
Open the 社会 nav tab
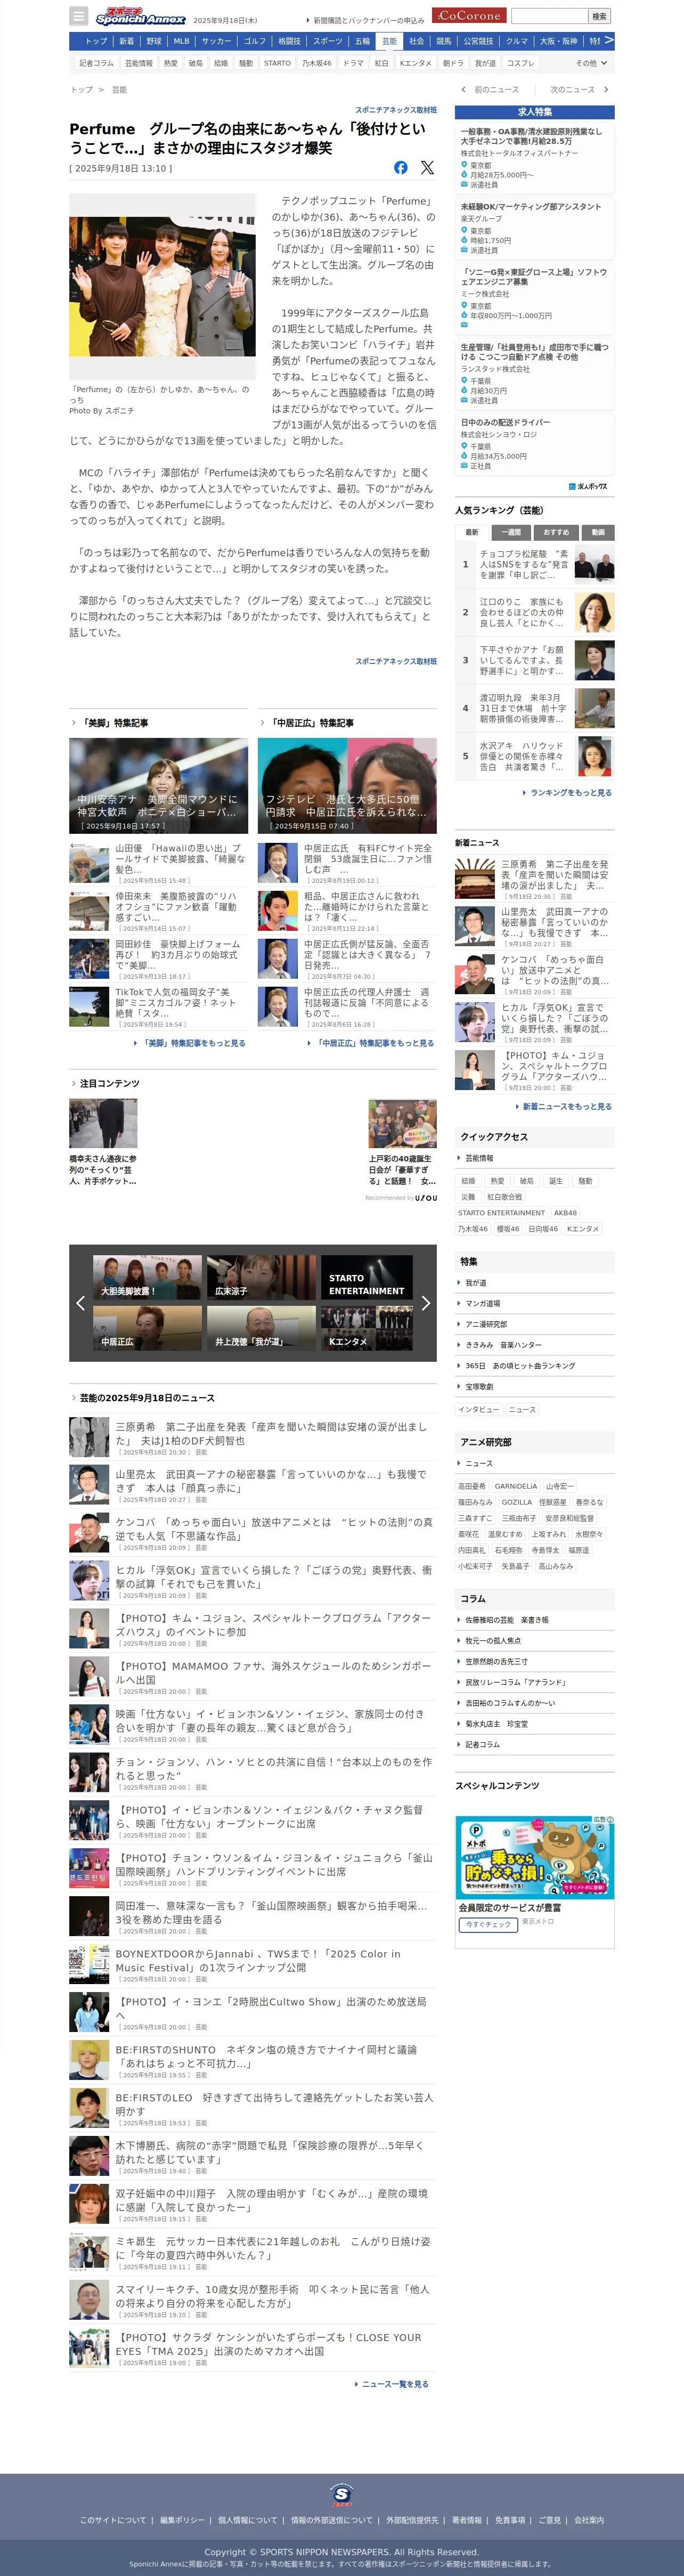[x=417, y=41]
